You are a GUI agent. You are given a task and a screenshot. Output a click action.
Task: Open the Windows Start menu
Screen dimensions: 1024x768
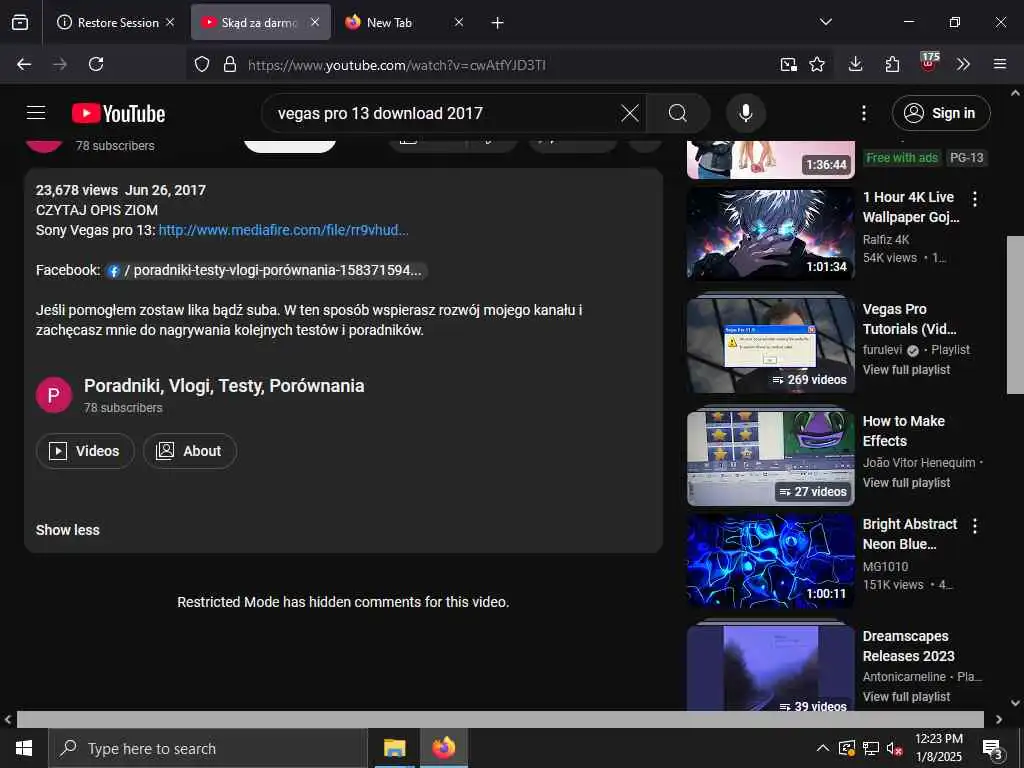point(24,748)
